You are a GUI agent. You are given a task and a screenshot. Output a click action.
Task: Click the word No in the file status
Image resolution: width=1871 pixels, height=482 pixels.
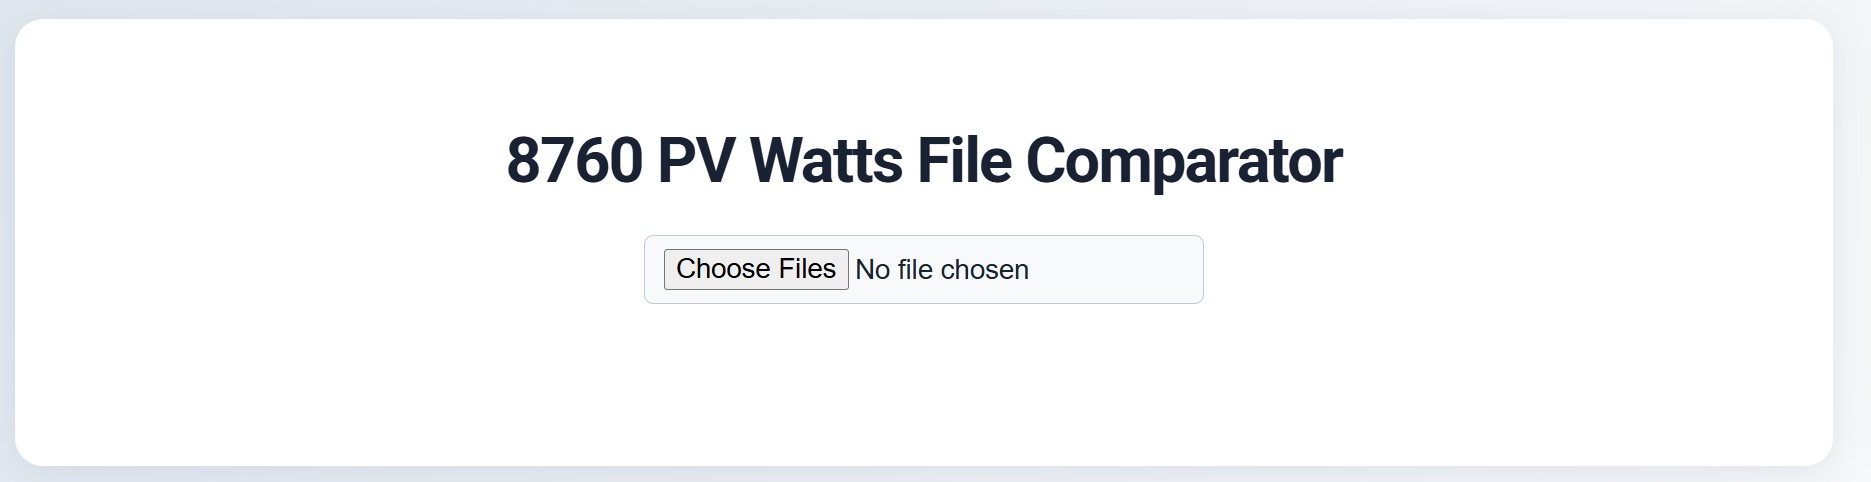click(x=872, y=270)
